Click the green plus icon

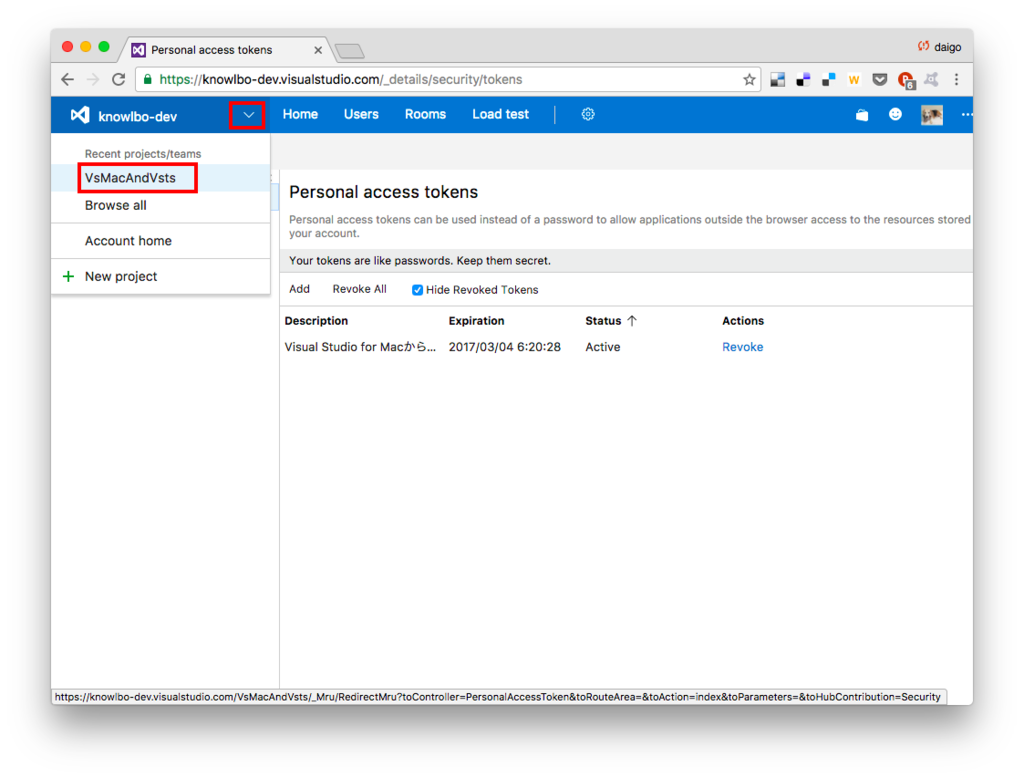pos(68,276)
